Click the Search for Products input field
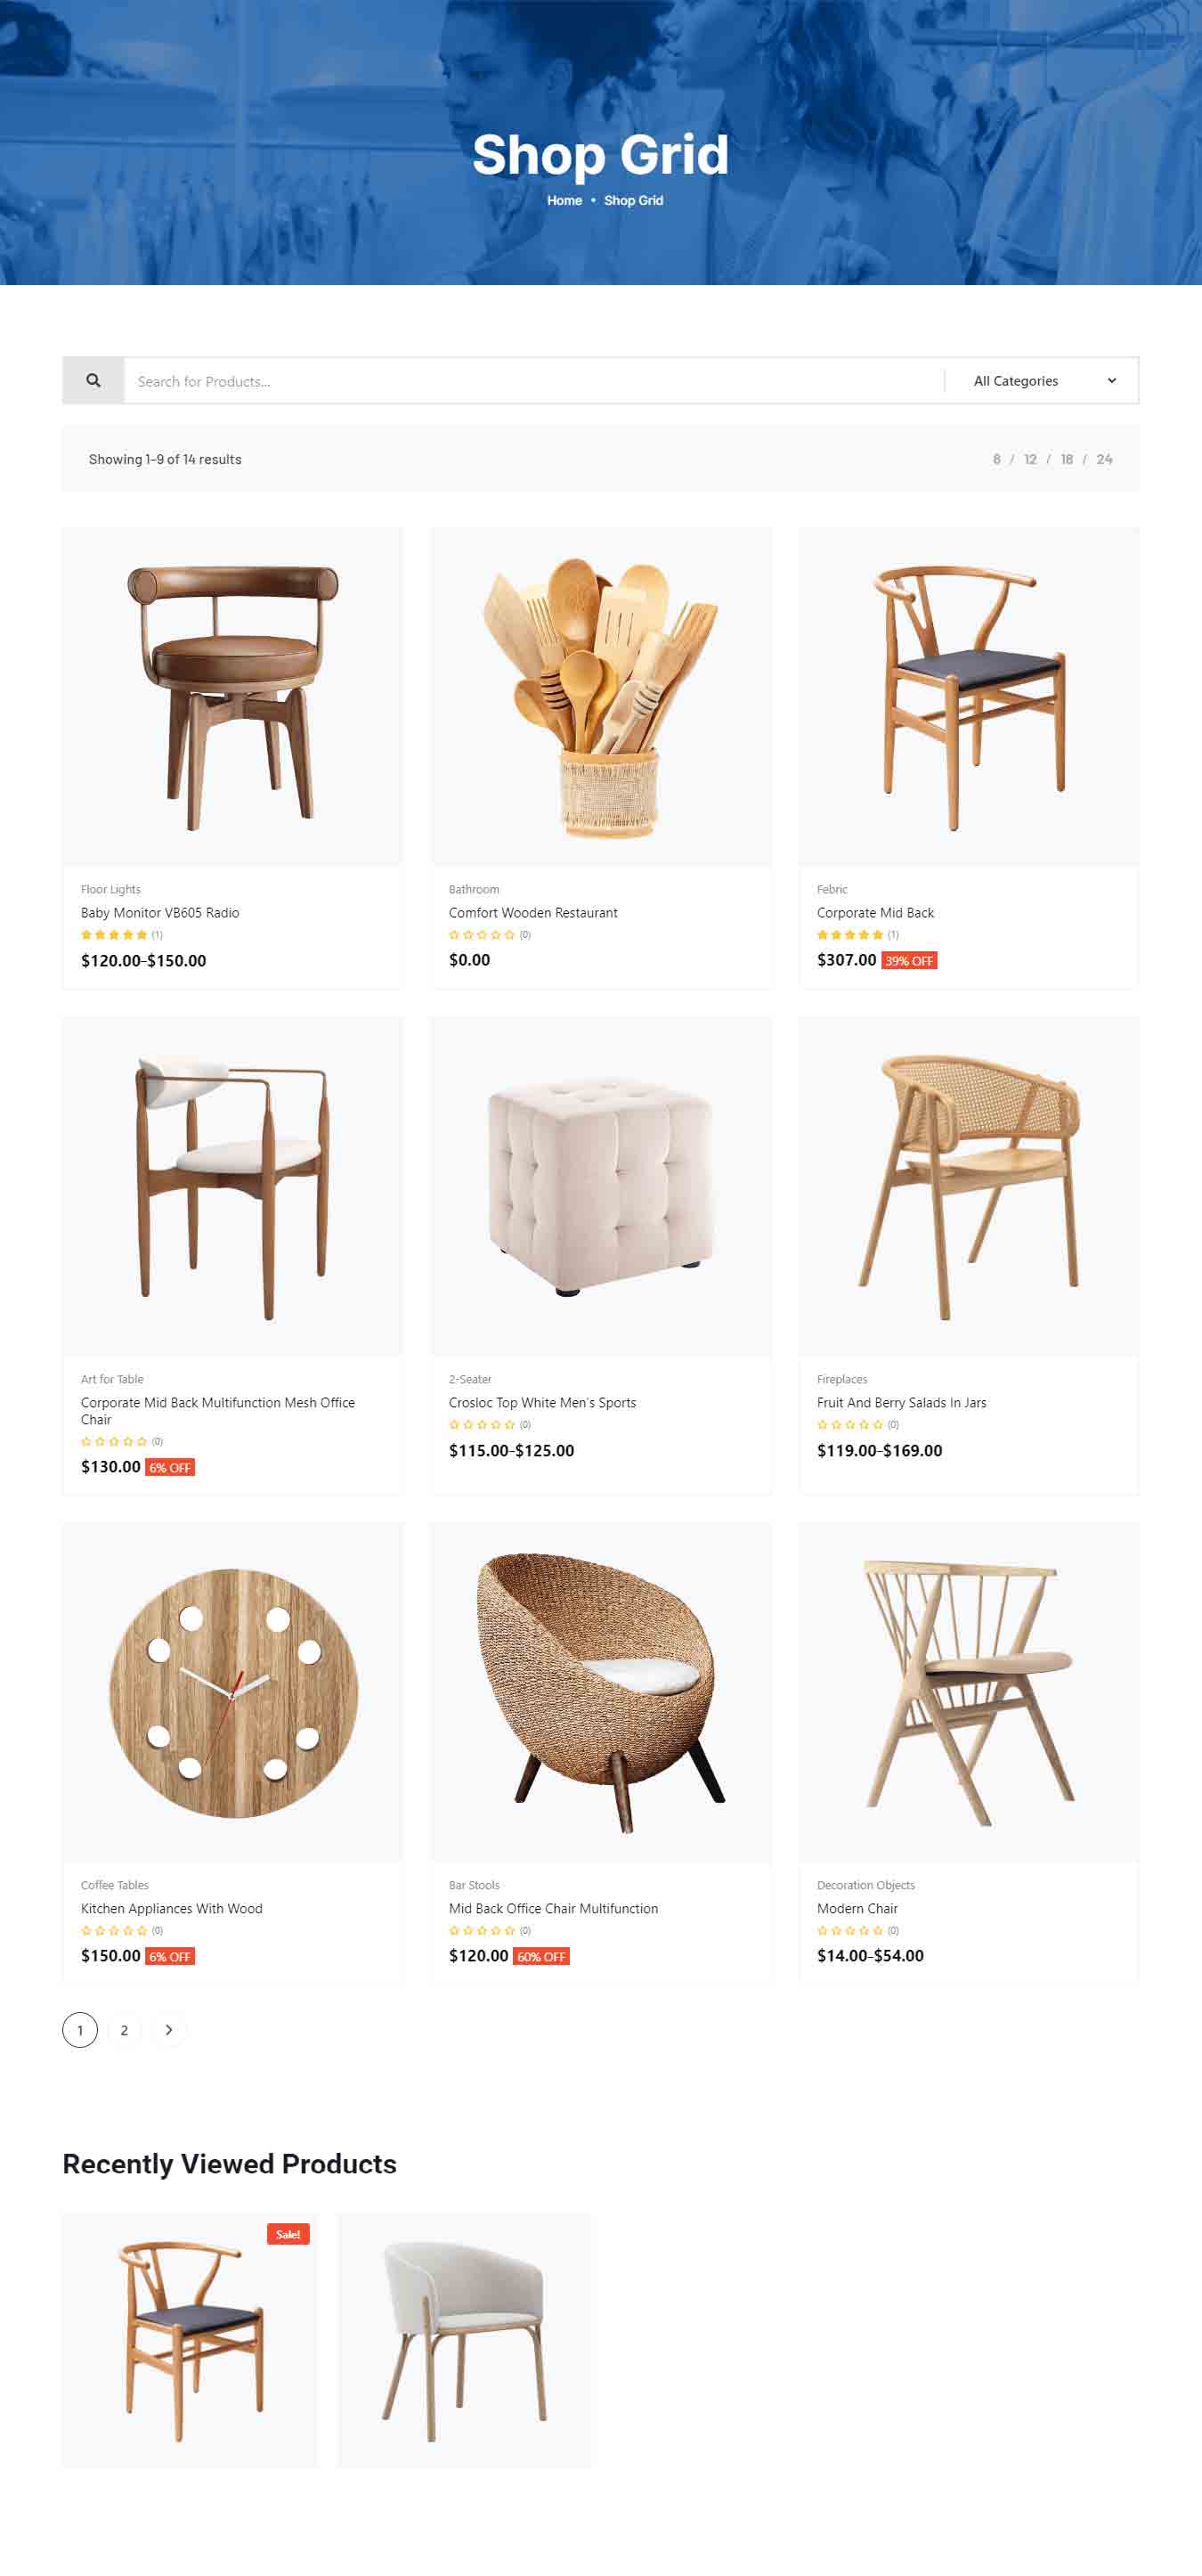 (534, 381)
